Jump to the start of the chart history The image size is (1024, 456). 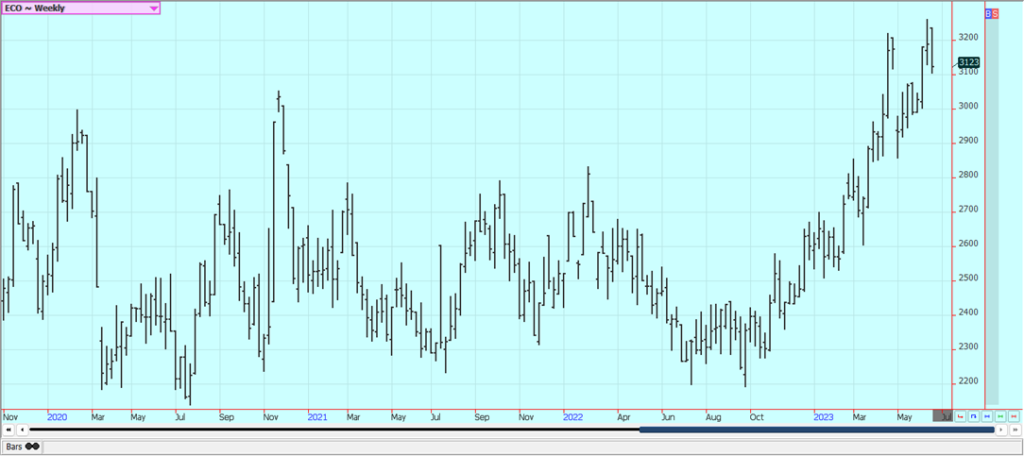click(x=8, y=429)
